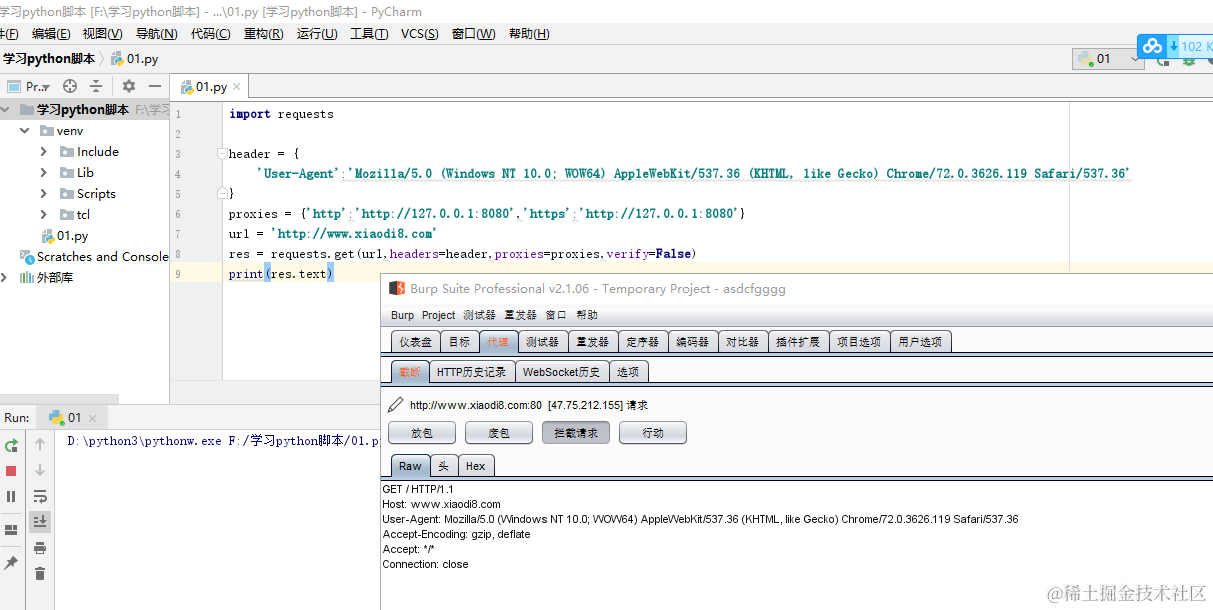Click the down-the-stack-trace arrow
The image size is (1213, 610).
[40, 470]
